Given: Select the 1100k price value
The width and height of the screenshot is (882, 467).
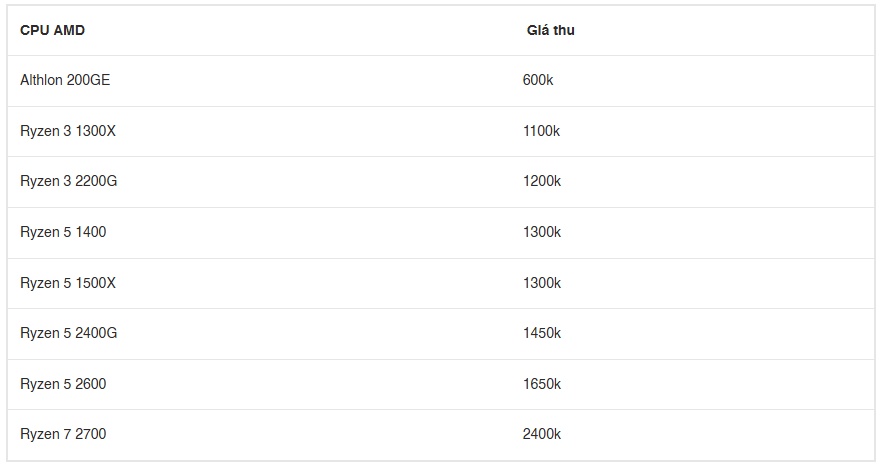Looking at the screenshot, I should click(x=541, y=131).
